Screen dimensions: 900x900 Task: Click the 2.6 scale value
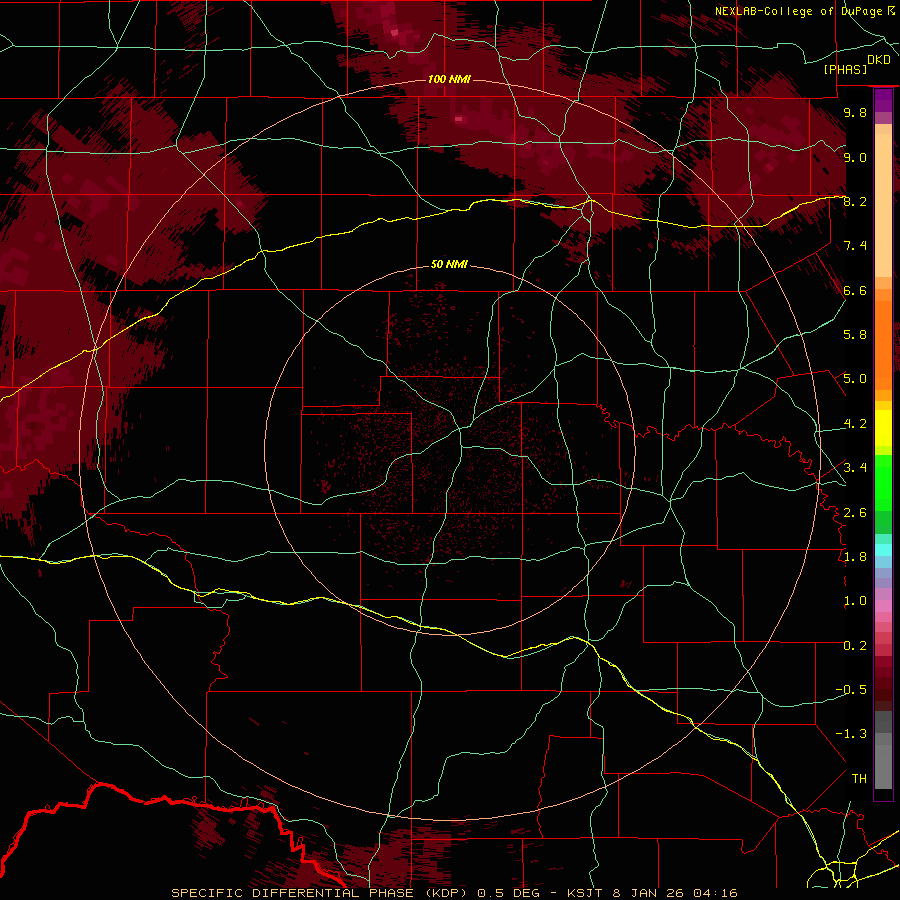[855, 513]
